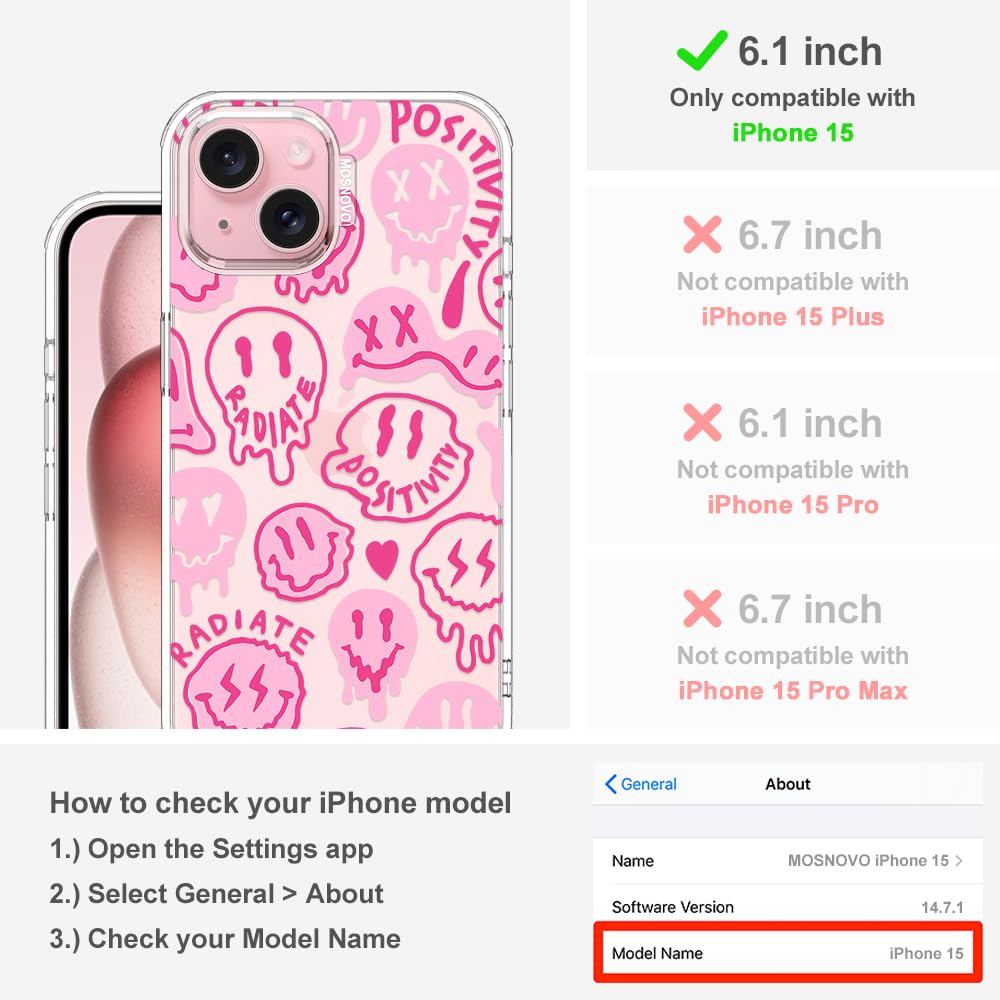Click the upper camera lens on the phone

point(230,158)
